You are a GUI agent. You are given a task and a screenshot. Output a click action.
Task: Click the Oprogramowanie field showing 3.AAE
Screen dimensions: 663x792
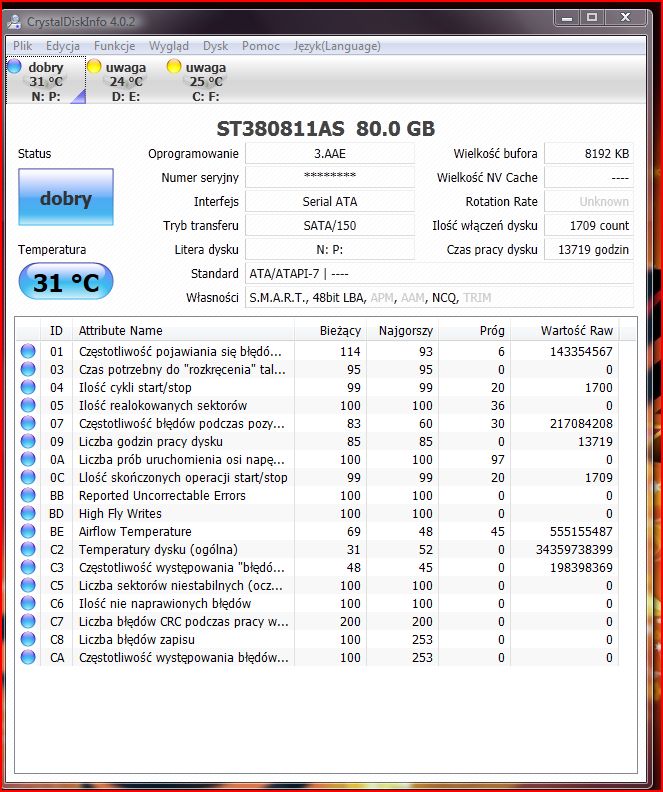tap(330, 154)
